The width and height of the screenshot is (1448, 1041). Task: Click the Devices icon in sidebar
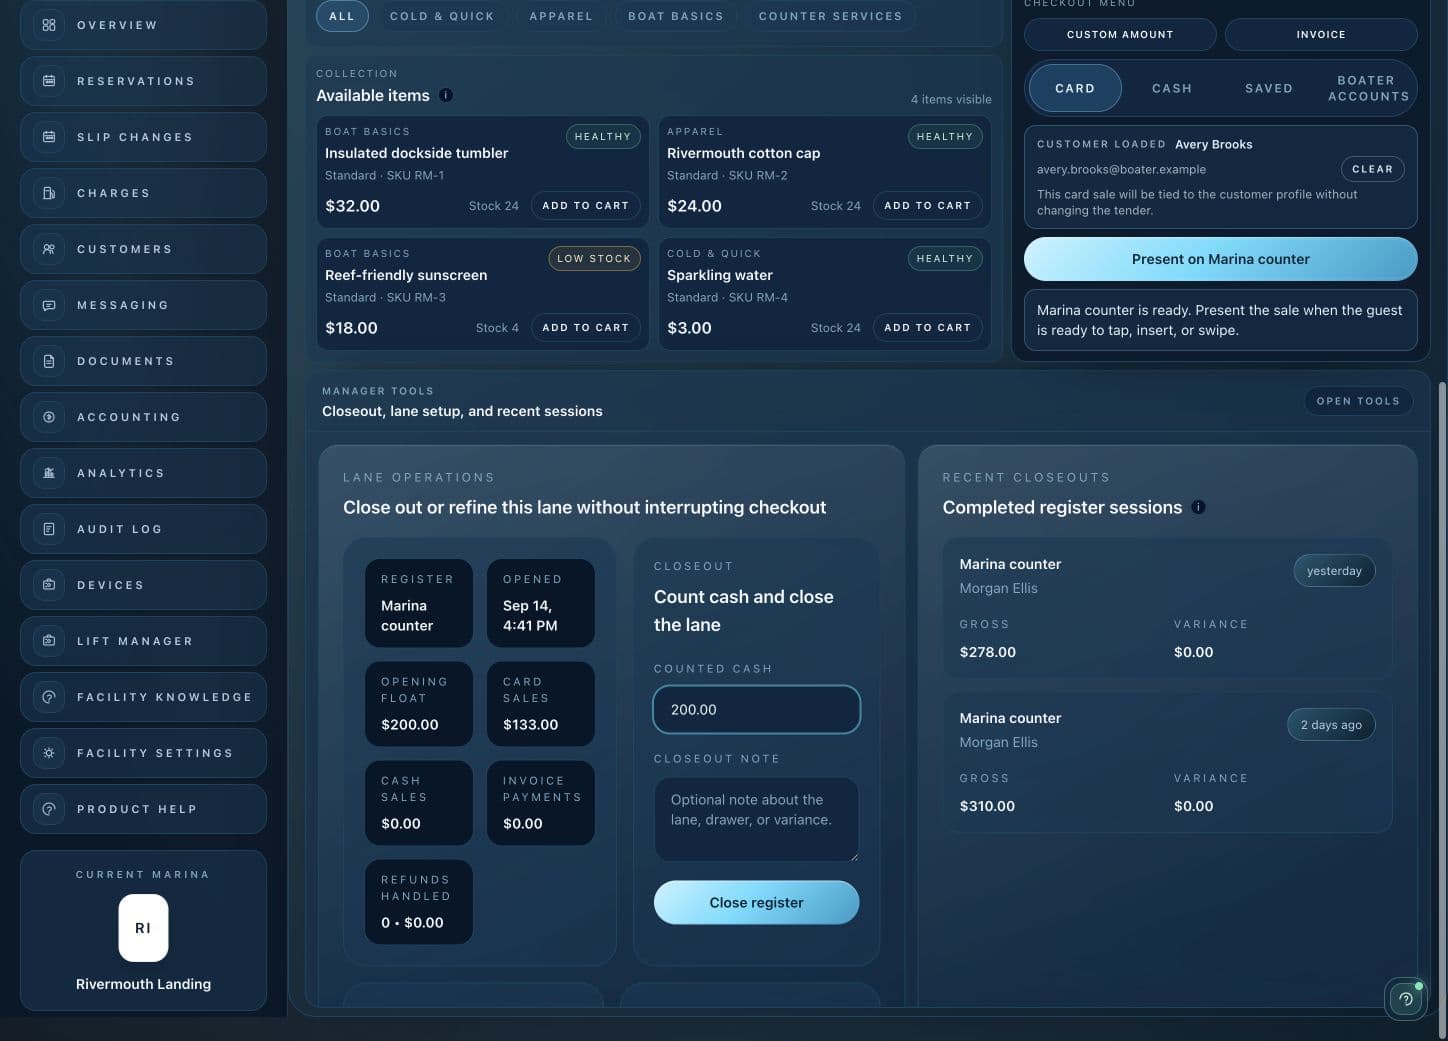(48, 585)
